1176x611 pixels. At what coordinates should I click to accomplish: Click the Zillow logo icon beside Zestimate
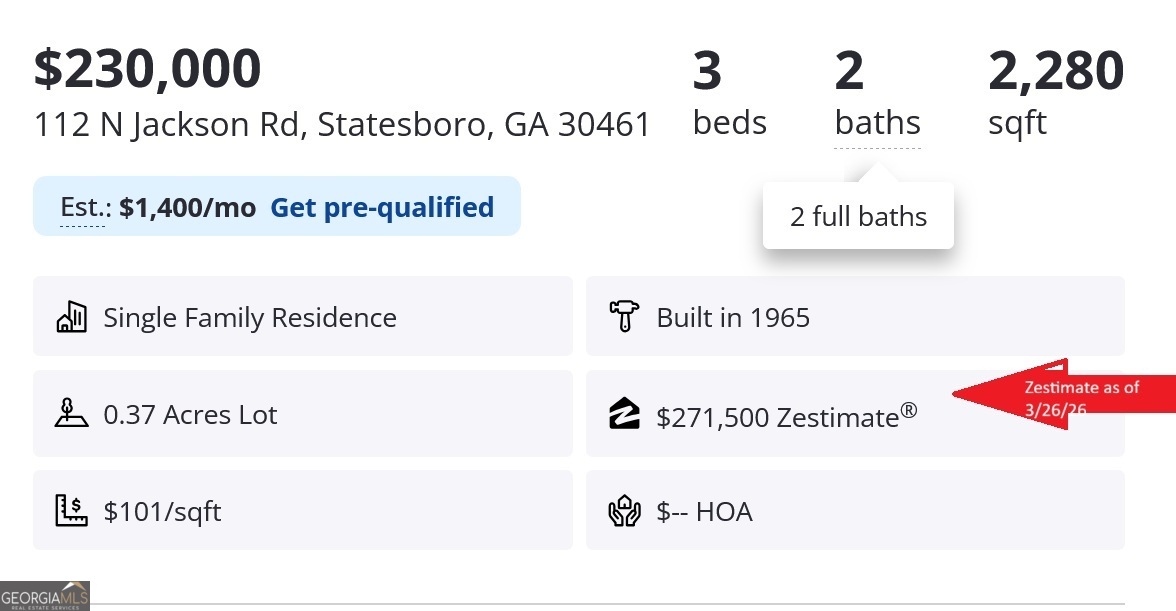click(x=624, y=414)
